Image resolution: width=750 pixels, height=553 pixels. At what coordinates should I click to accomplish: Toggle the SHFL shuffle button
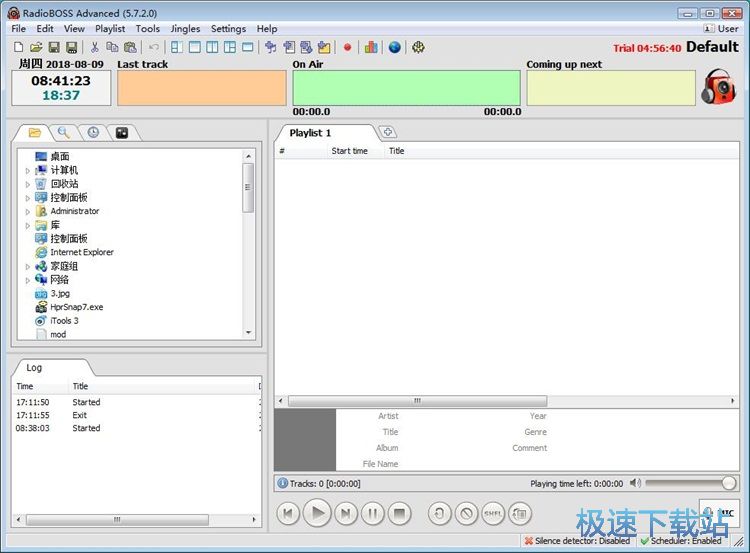(x=493, y=514)
